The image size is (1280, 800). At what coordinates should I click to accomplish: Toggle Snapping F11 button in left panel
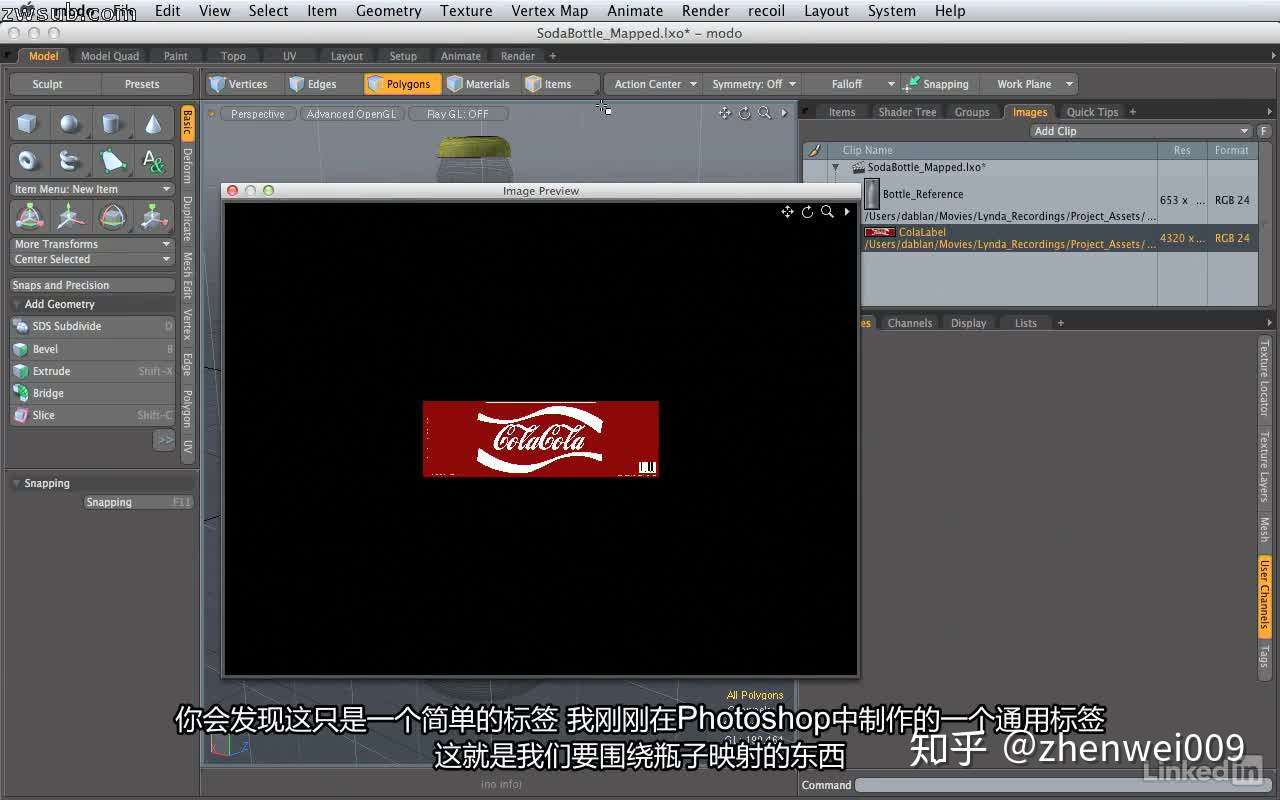point(138,502)
